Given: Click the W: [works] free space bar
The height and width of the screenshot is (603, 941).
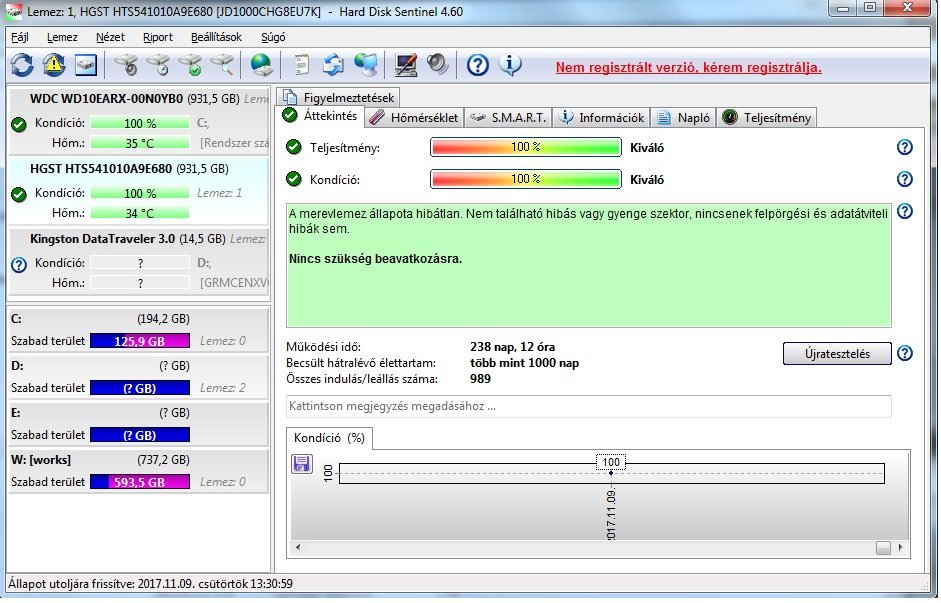Looking at the screenshot, I should pyautogui.click(x=140, y=482).
